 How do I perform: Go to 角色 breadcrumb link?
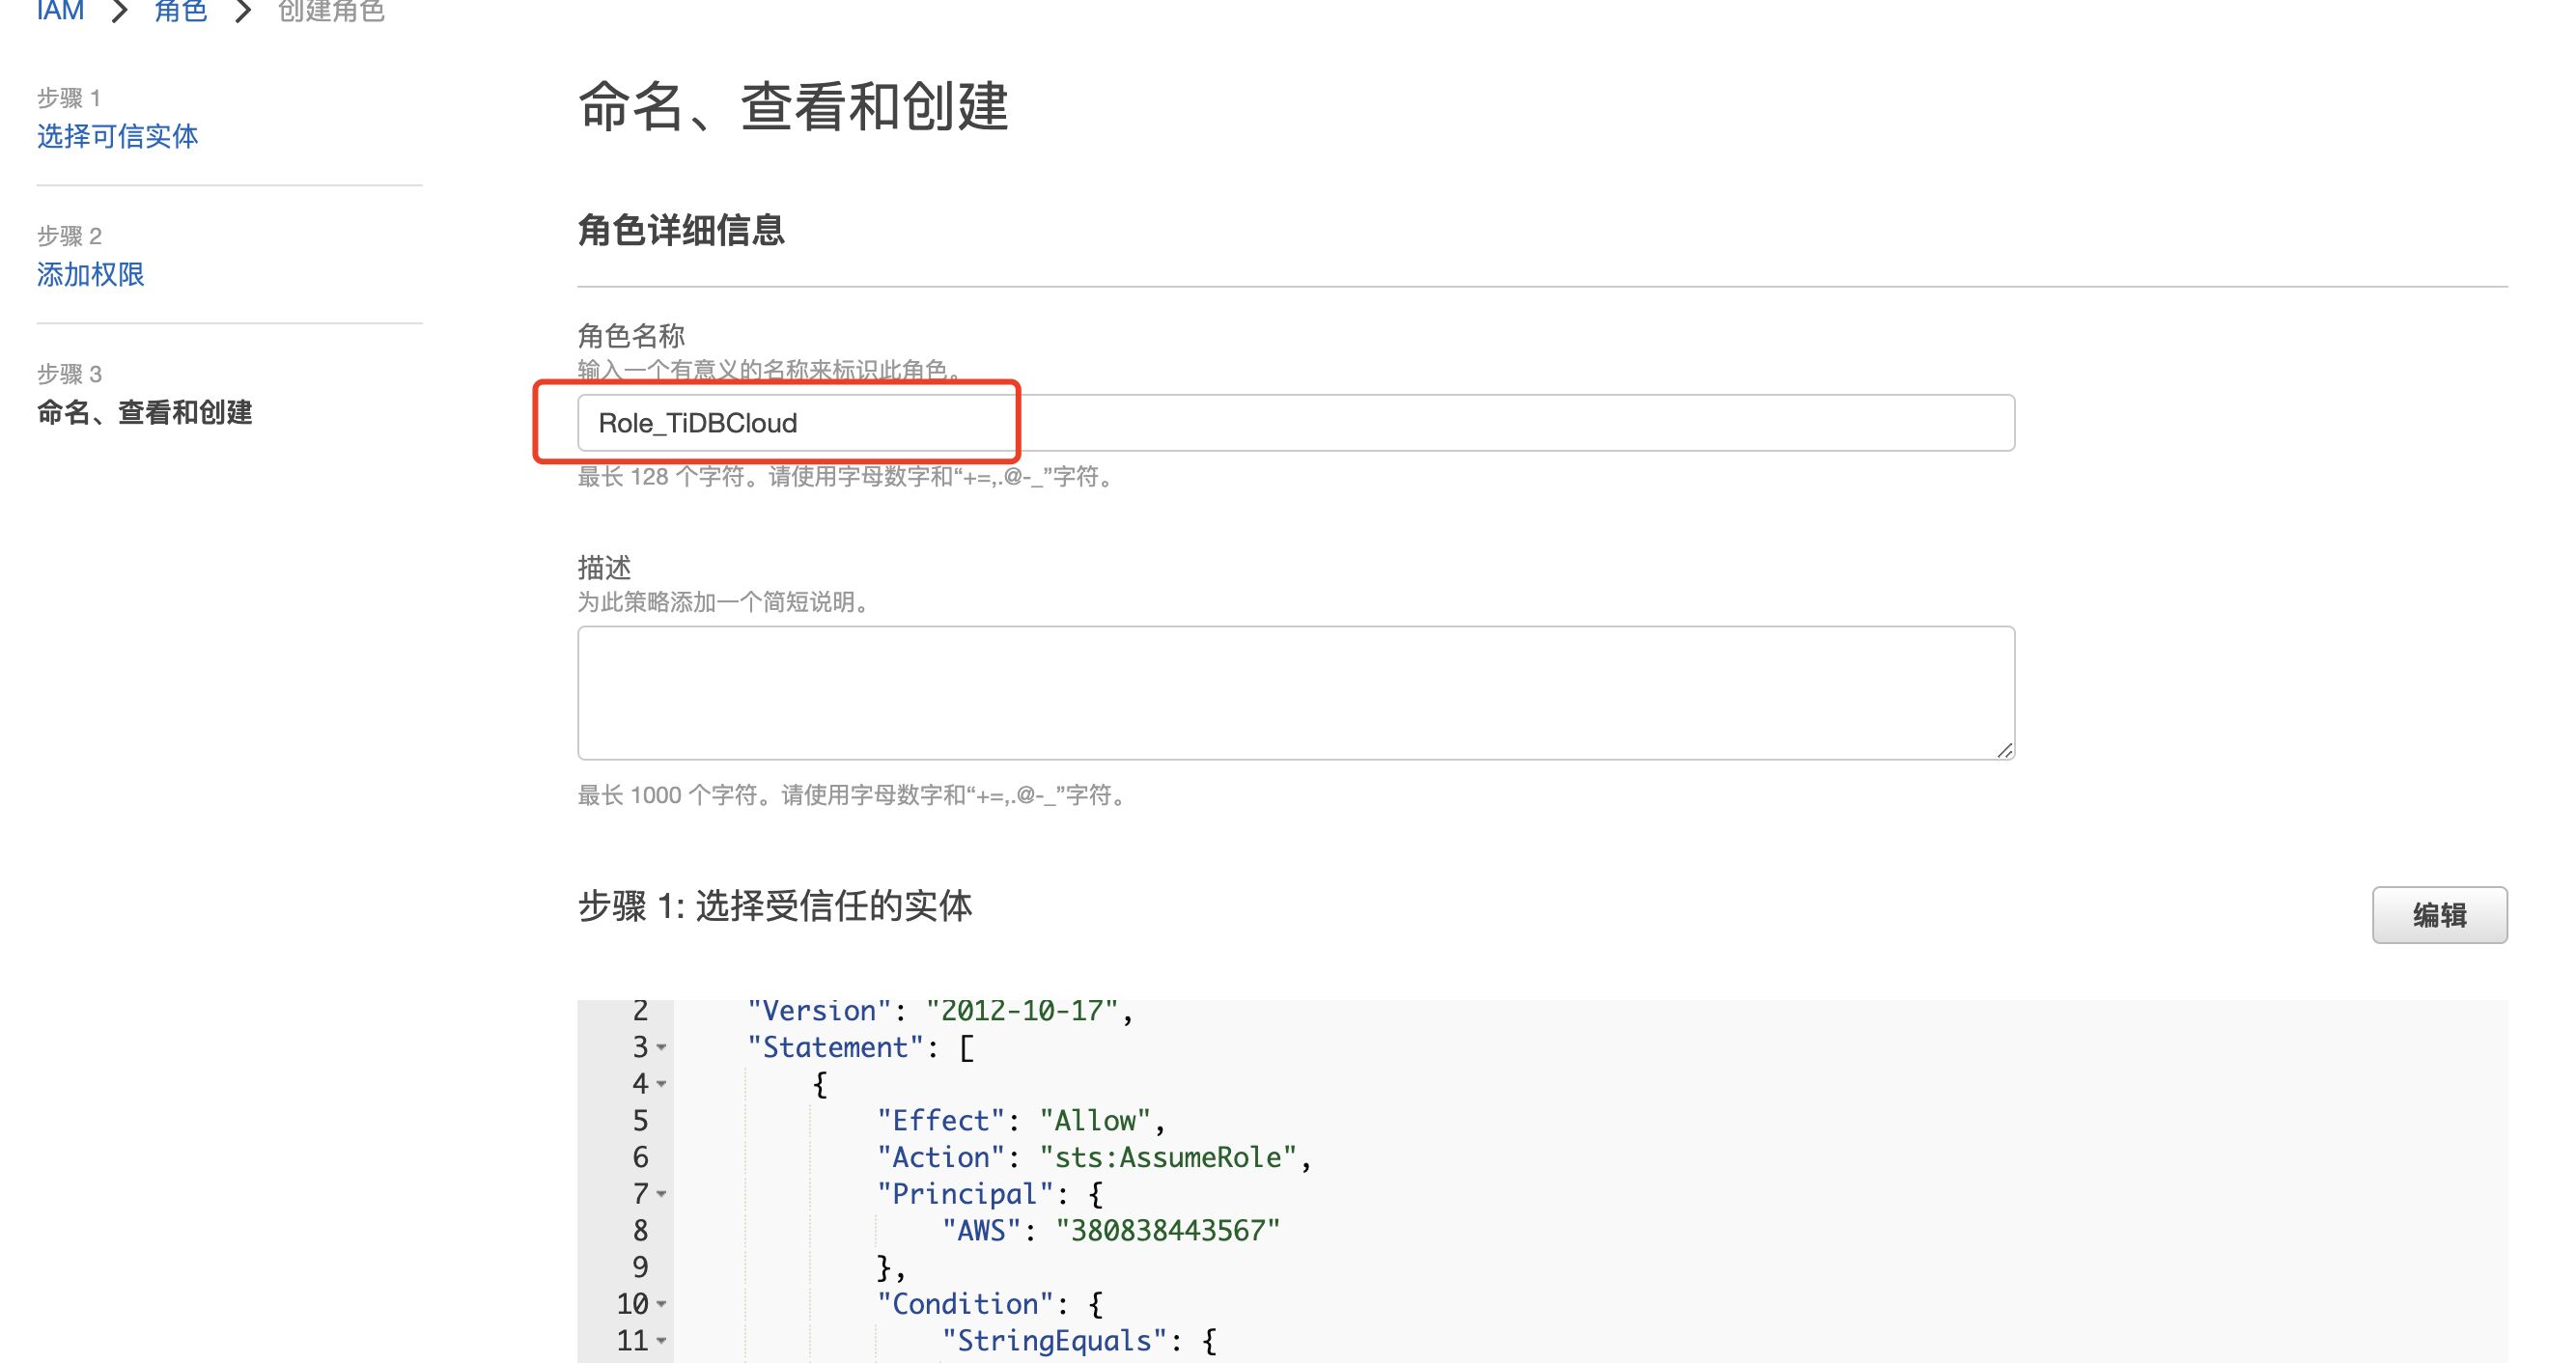(x=181, y=10)
